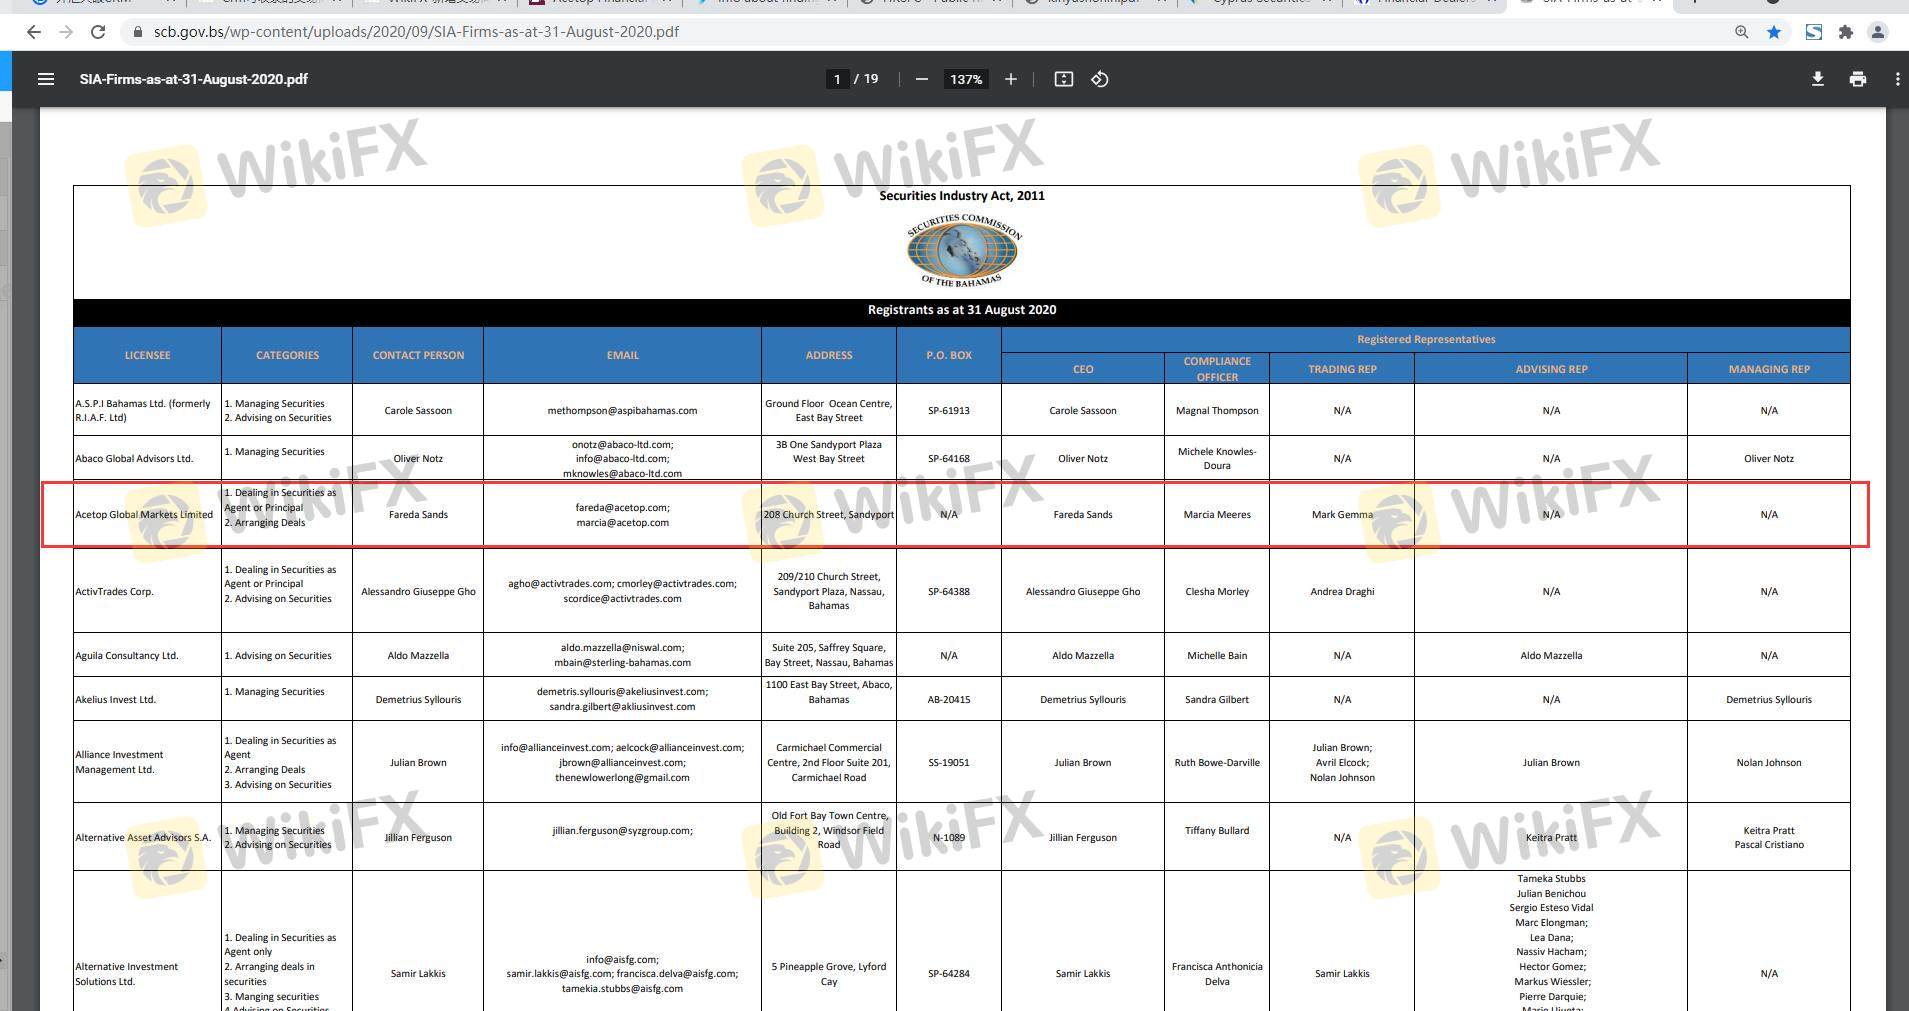Screen dimensions: 1909x1011
Task: Rotate the PDF counterclockwise
Action: [1100, 79]
